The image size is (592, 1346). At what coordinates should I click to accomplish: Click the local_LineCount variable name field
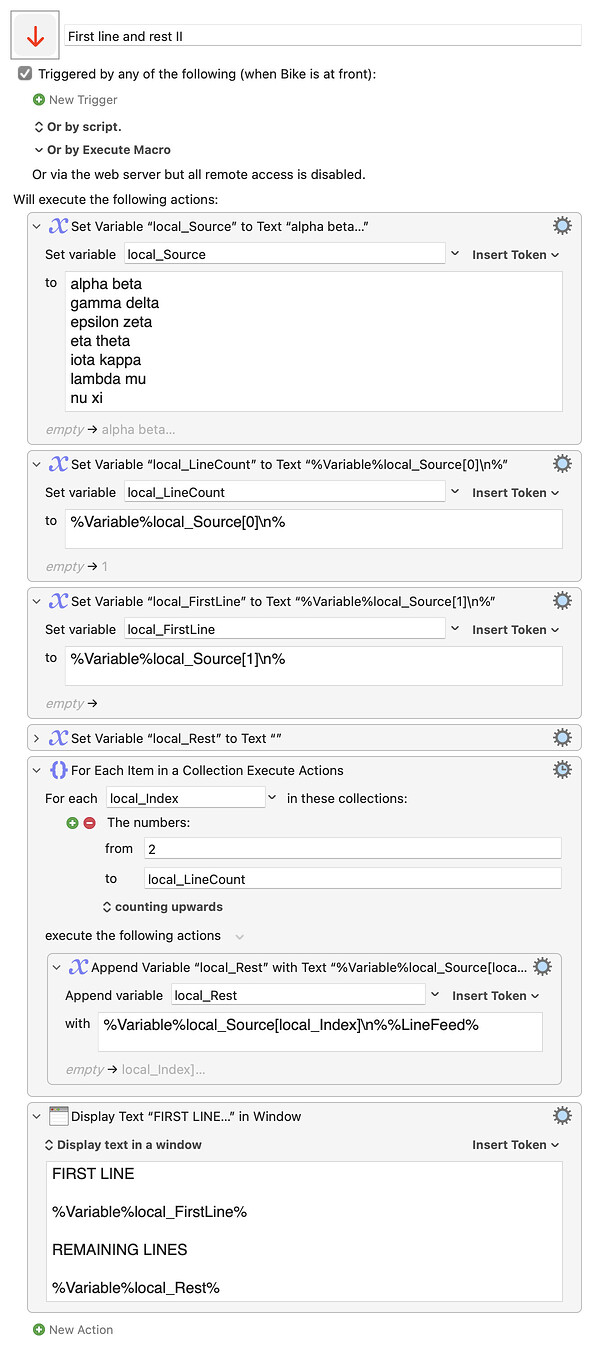(285, 492)
